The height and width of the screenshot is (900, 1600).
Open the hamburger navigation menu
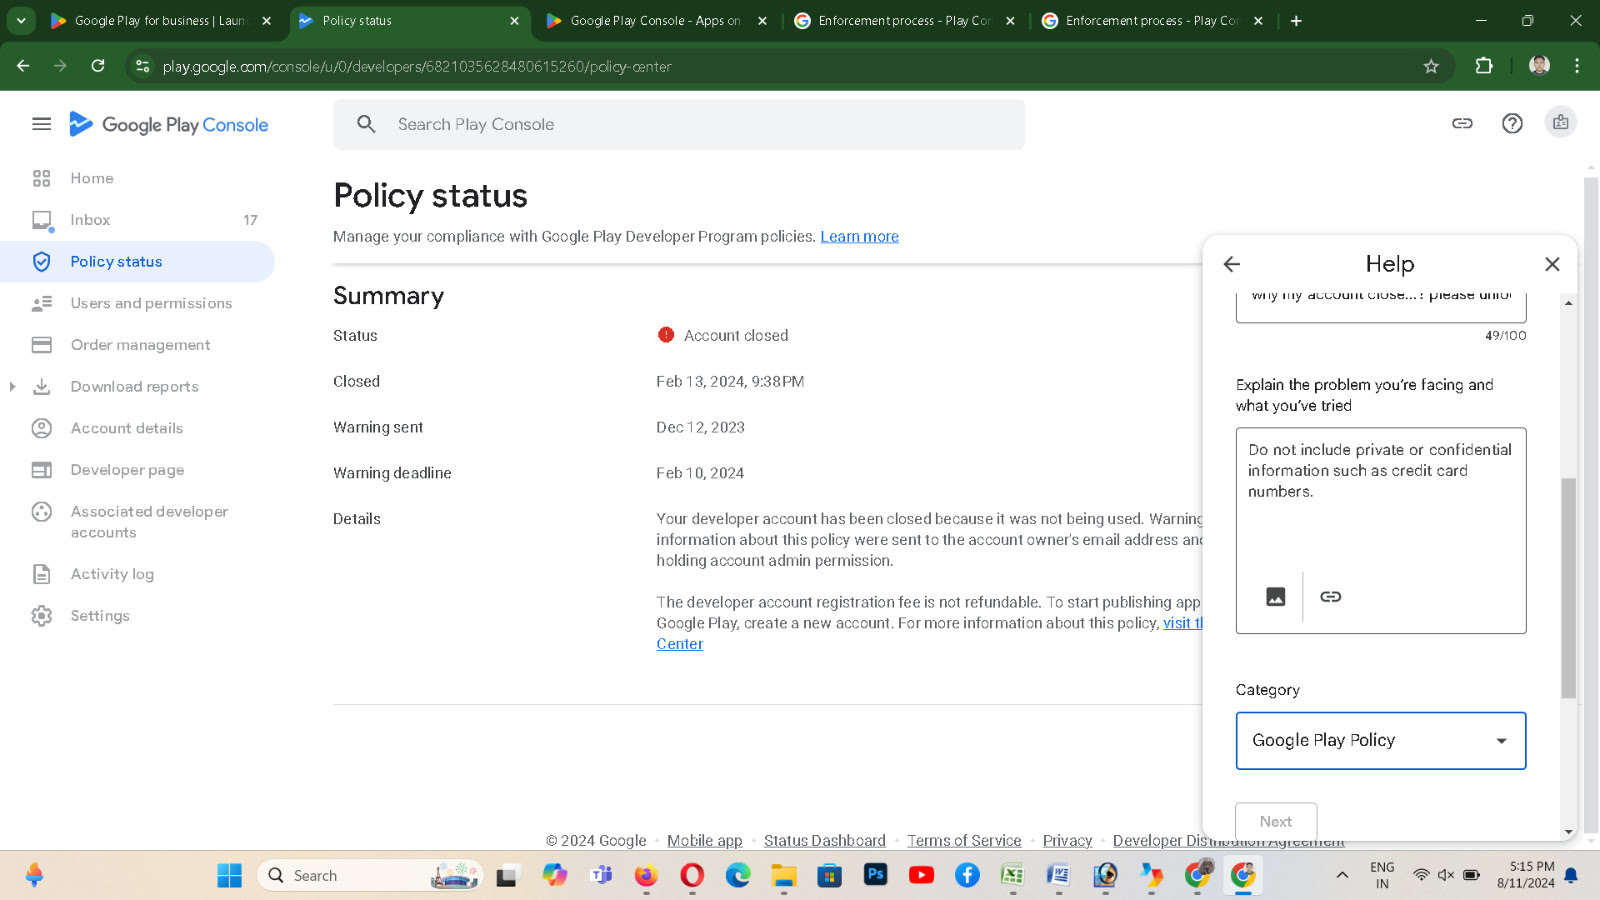pos(41,124)
